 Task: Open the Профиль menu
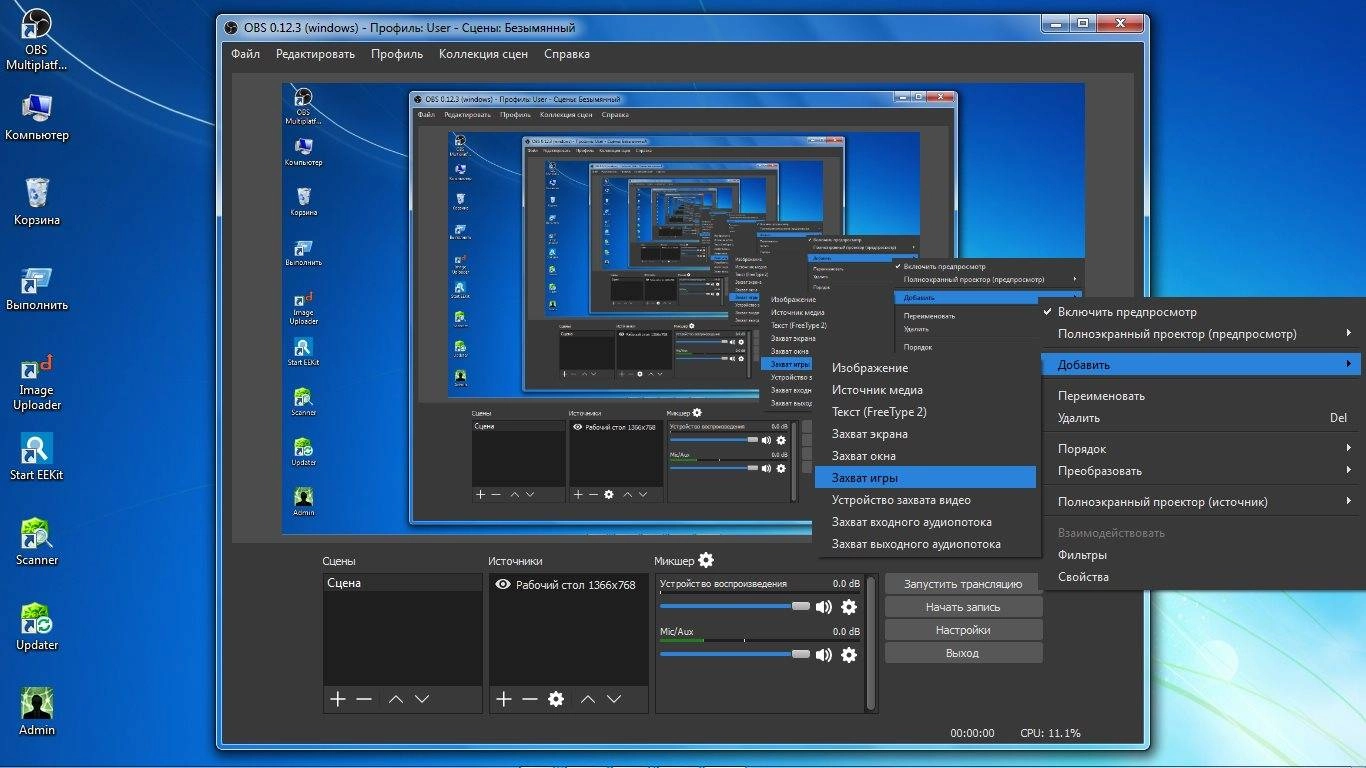(397, 54)
